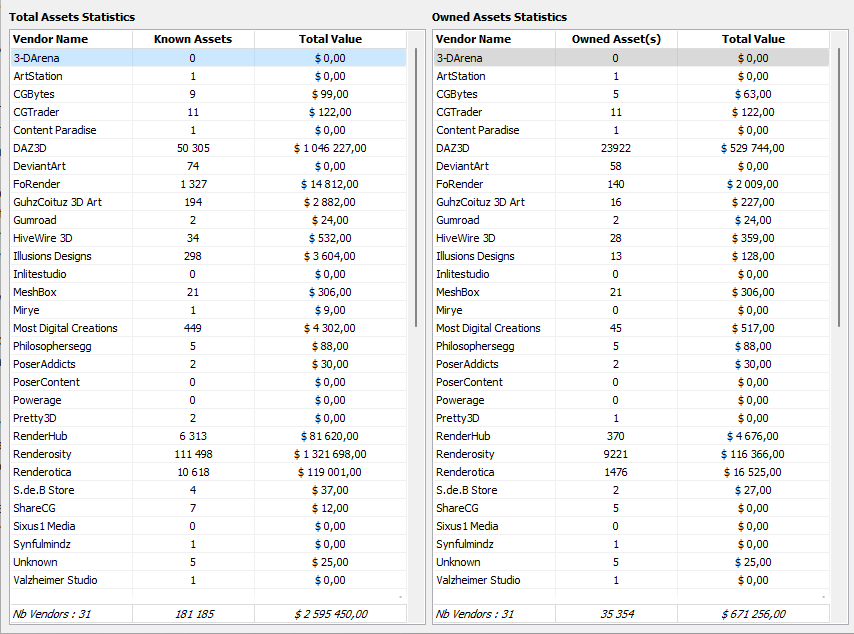Click Owned Assets table vertical scrollbar
This screenshot has width=854, height=634.
839,188
